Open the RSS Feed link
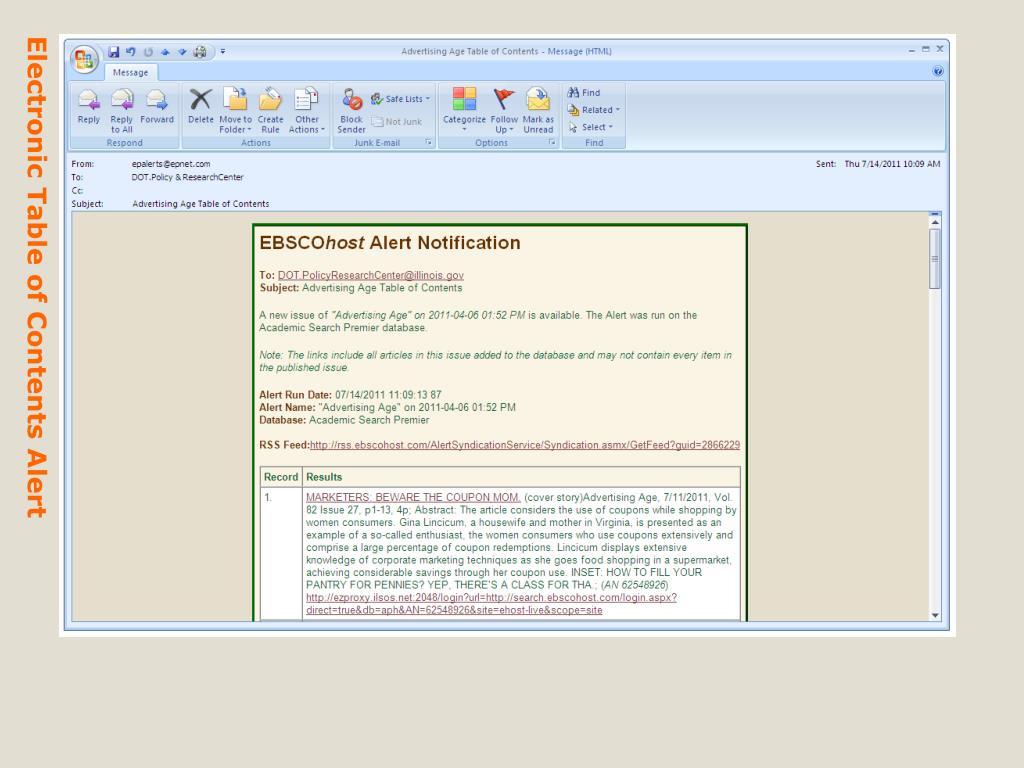The width and height of the screenshot is (1024, 768). (x=525, y=445)
